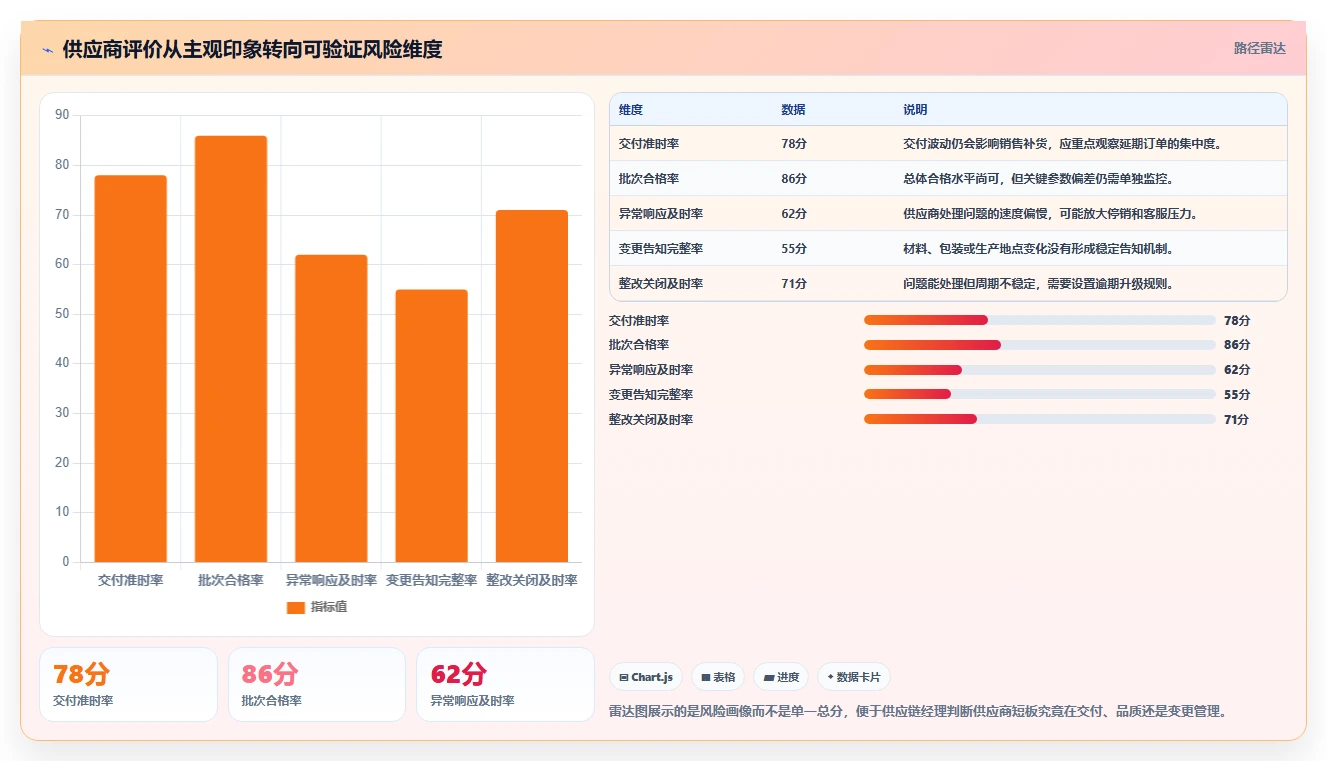Click the 说明 column header

tap(915, 110)
